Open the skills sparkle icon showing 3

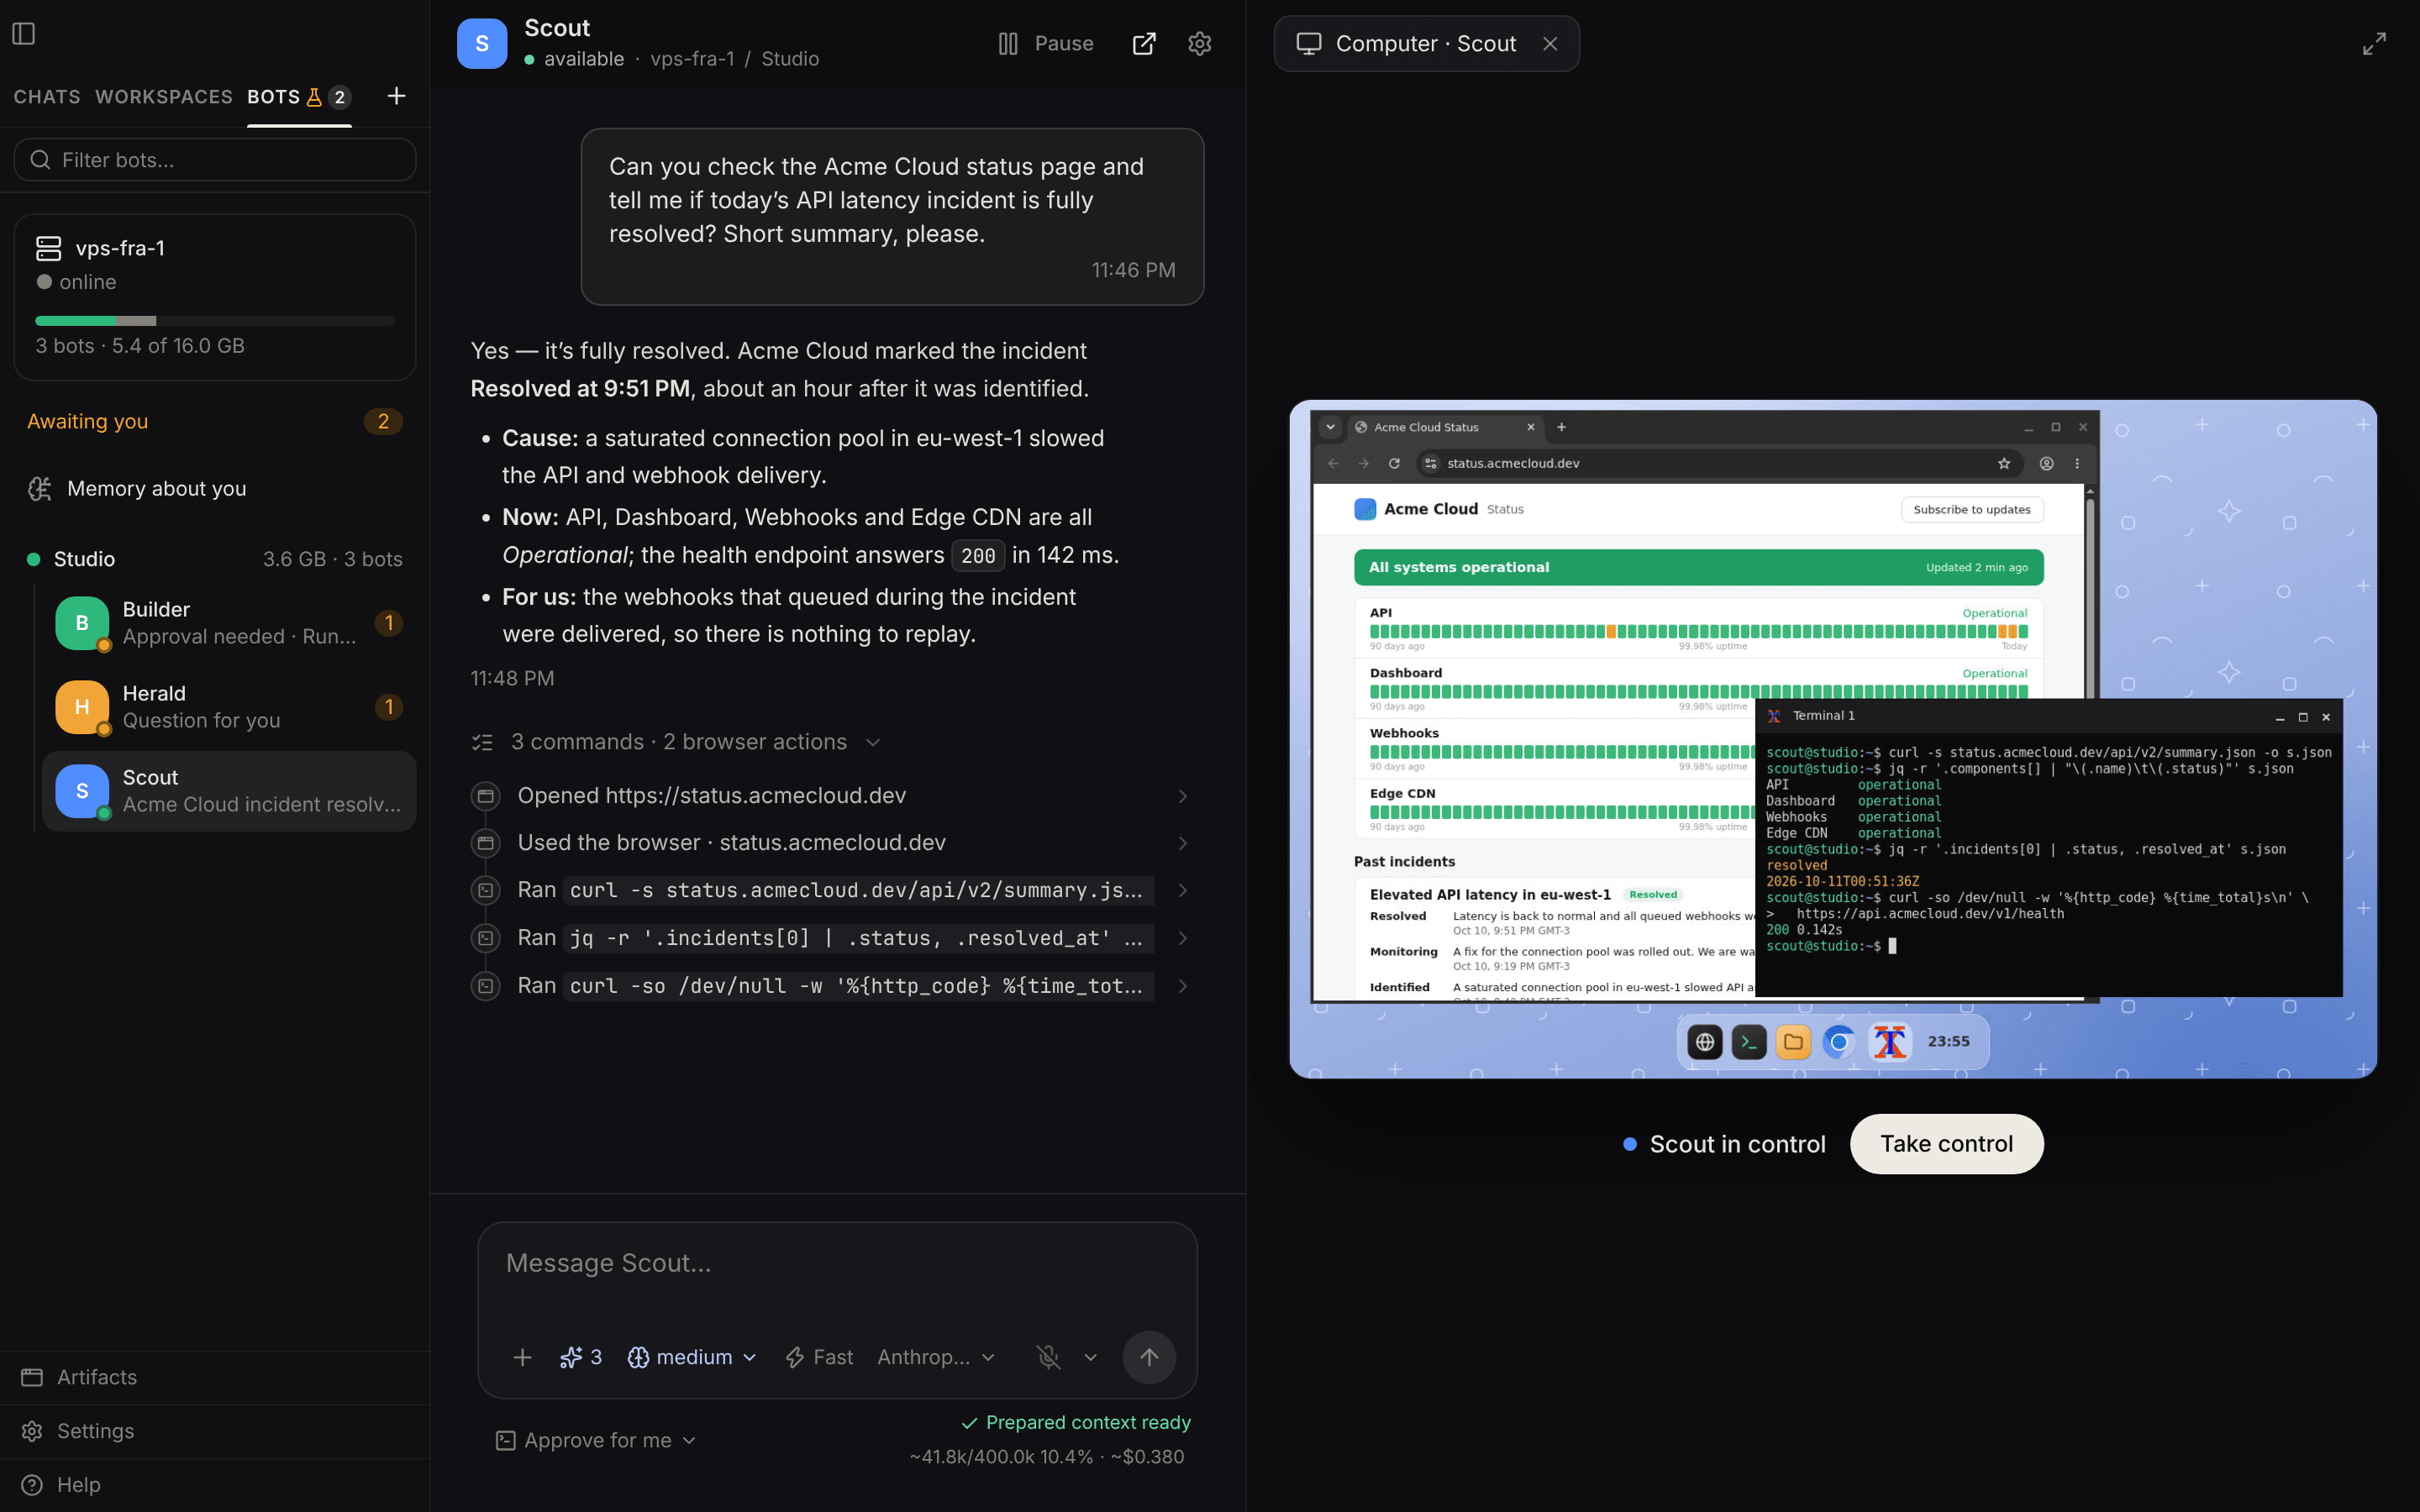[x=581, y=1357]
